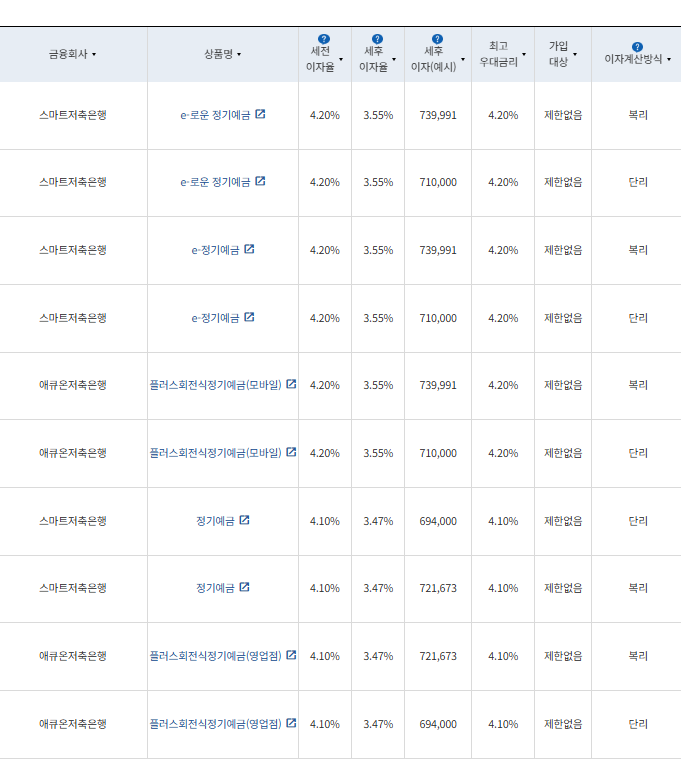Screen dimensions: 681x765
Task: Click 739,991 in the e-로운 정기예금 row
Action: click(x=438, y=115)
